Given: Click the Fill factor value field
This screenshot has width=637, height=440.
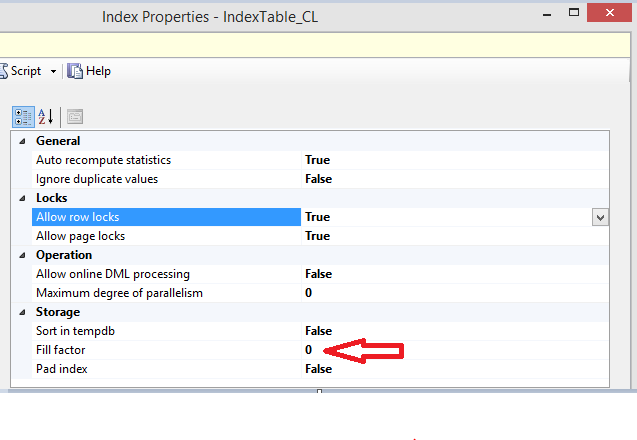Looking at the screenshot, I should [x=310, y=350].
